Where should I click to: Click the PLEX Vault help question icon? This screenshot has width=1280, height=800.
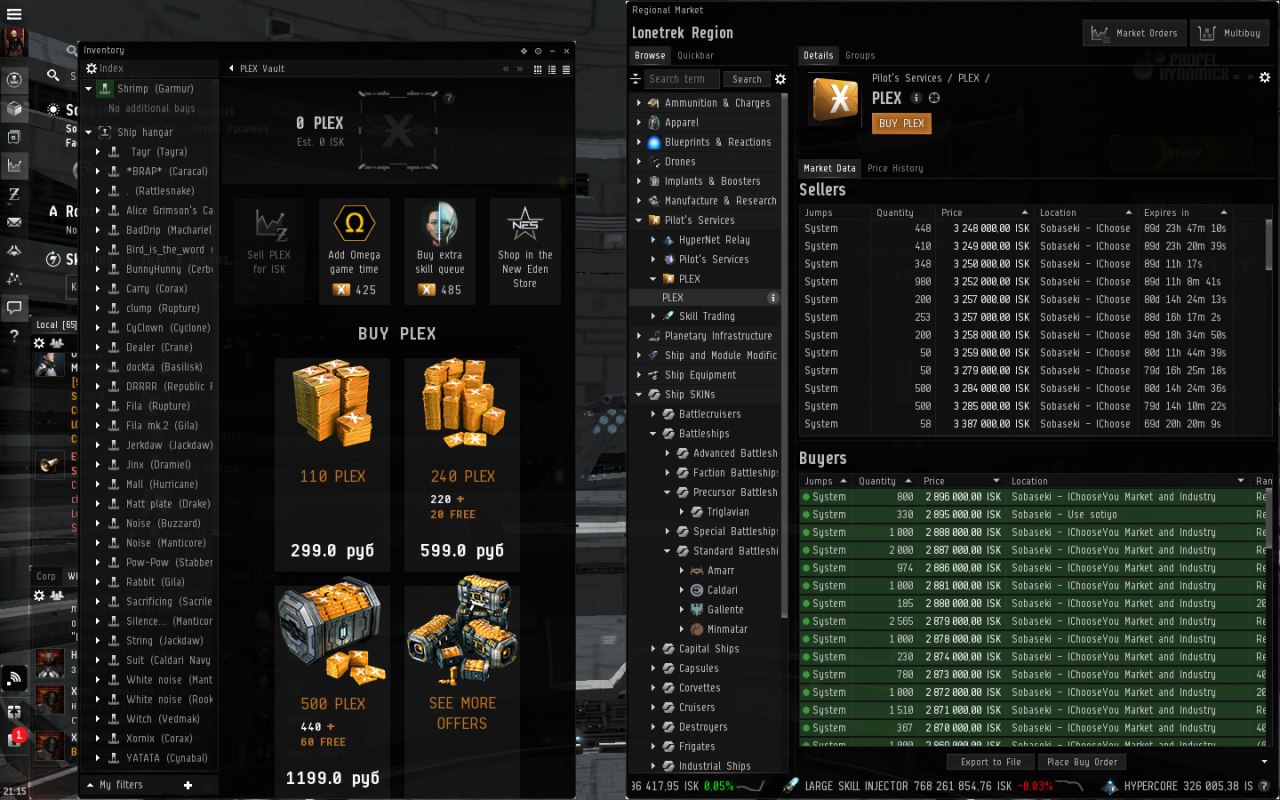click(x=449, y=98)
